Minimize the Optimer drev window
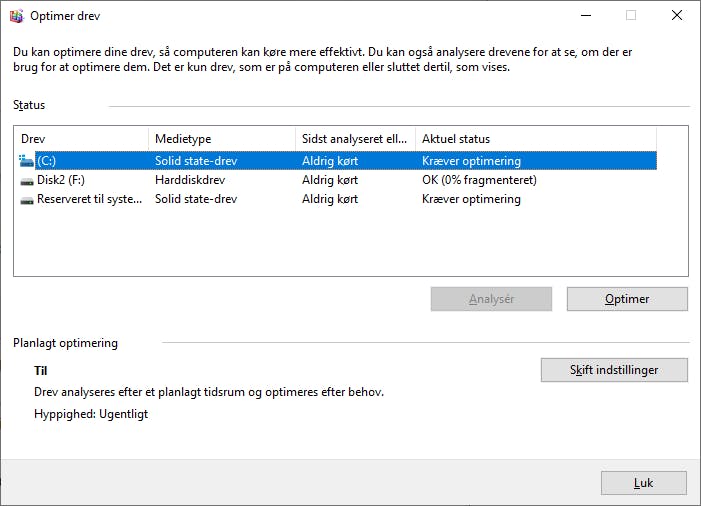701x506 pixels. pyautogui.click(x=585, y=16)
